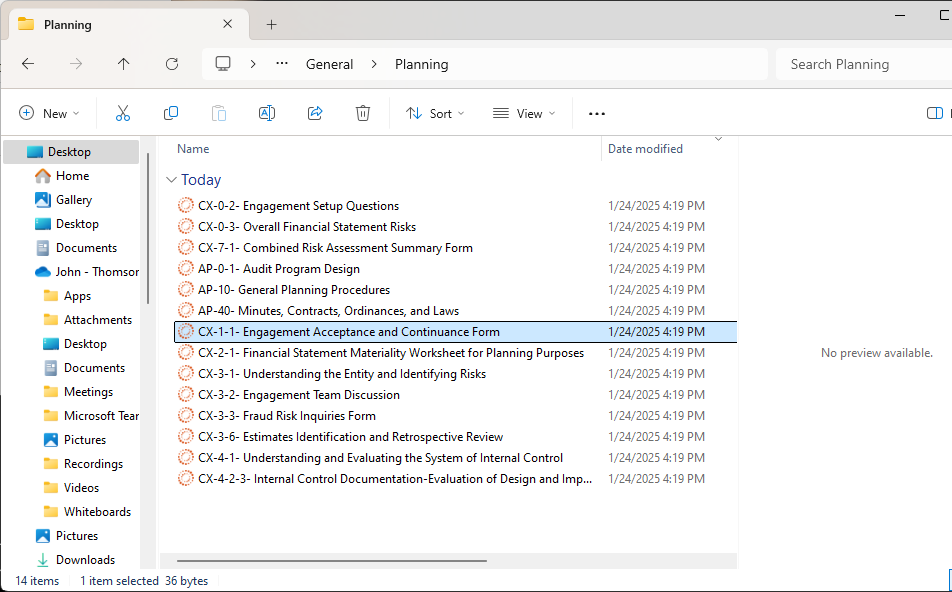The height and width of the screenshot is (592, 952).
Task: Click the Delete trash can icon
Action: (x=363, y=114)
